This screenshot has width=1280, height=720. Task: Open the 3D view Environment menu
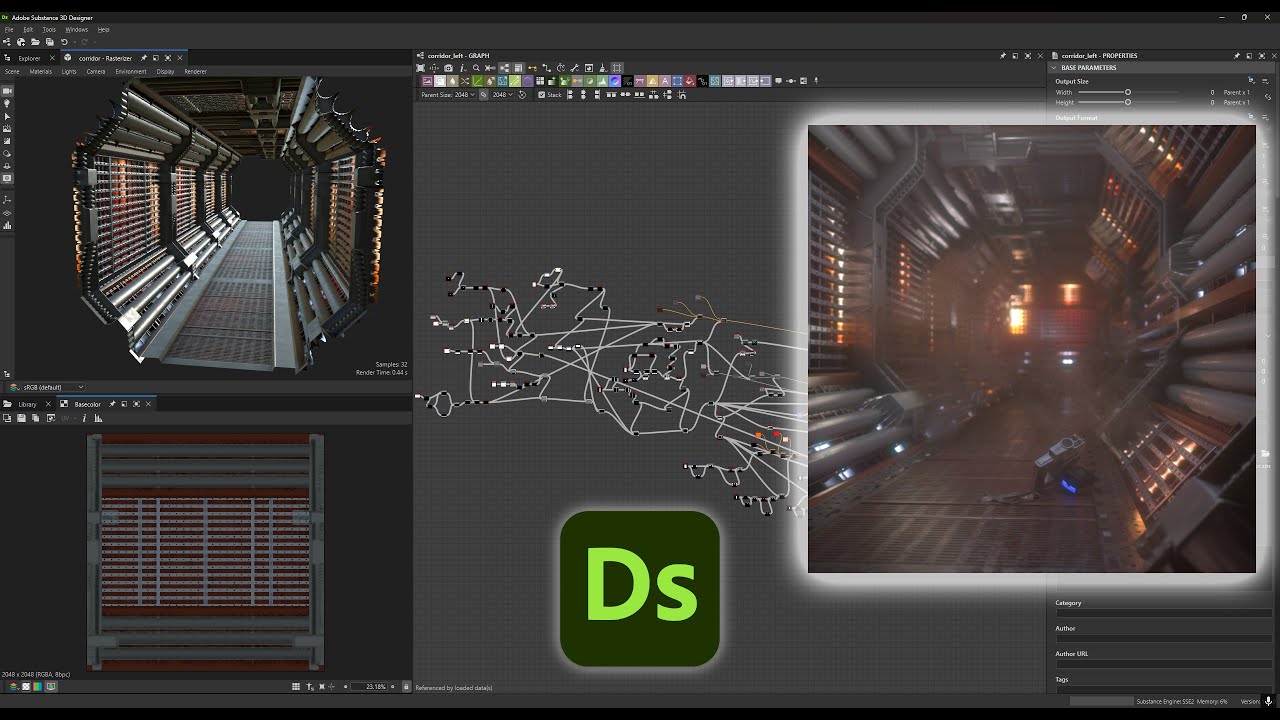coord(131,71)
